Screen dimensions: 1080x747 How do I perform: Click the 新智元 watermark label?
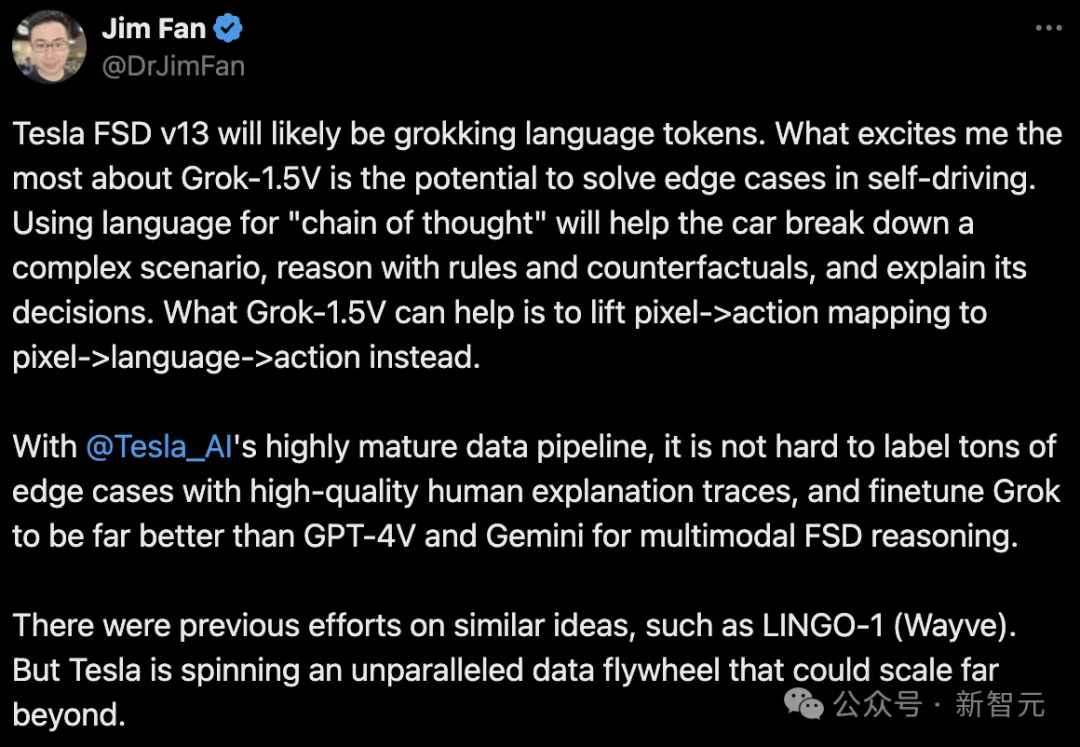click(x=999, y=704)
